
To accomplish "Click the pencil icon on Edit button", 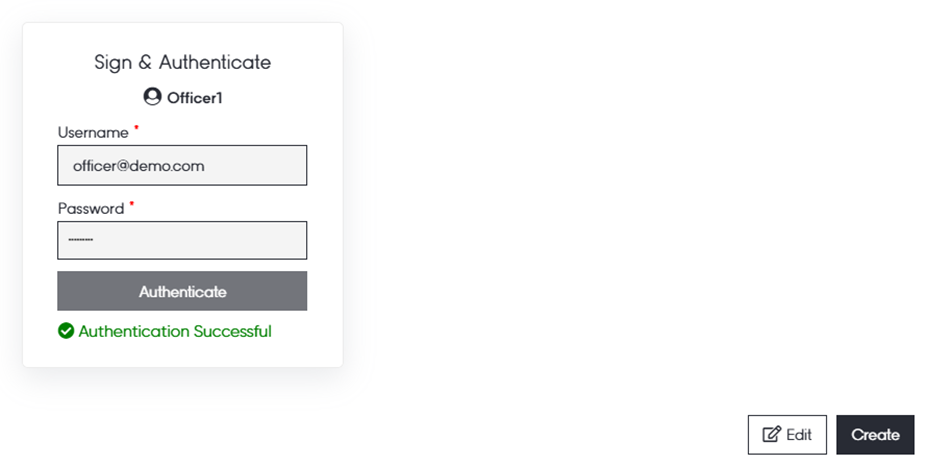I will [771, 435].
